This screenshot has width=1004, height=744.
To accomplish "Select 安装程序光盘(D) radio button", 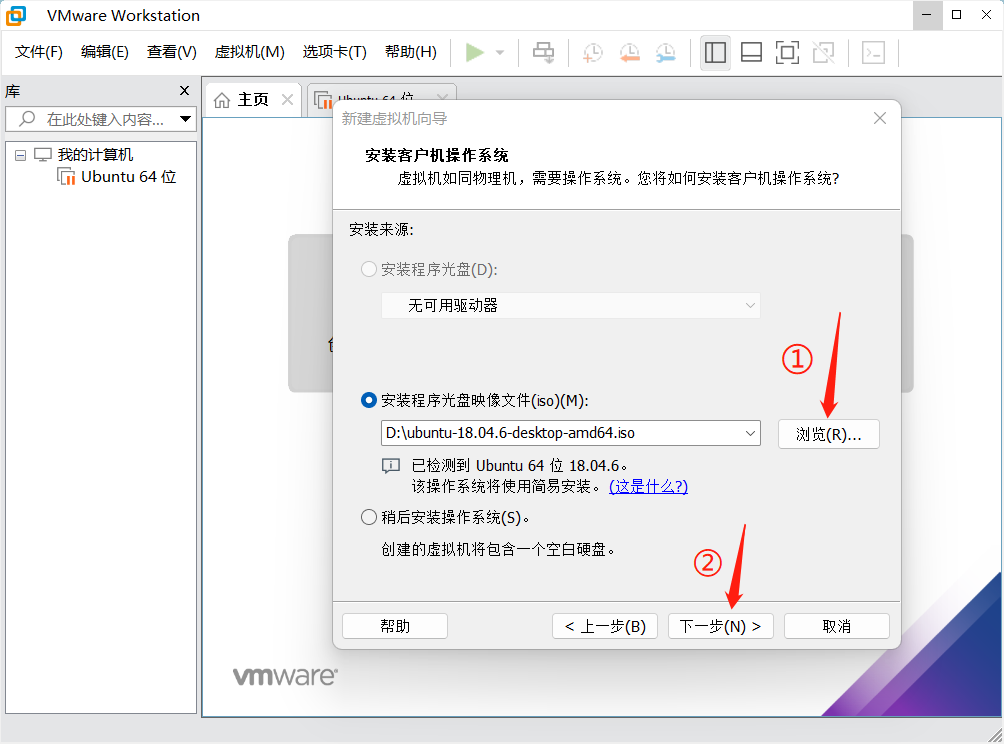I will coord(369,269).
